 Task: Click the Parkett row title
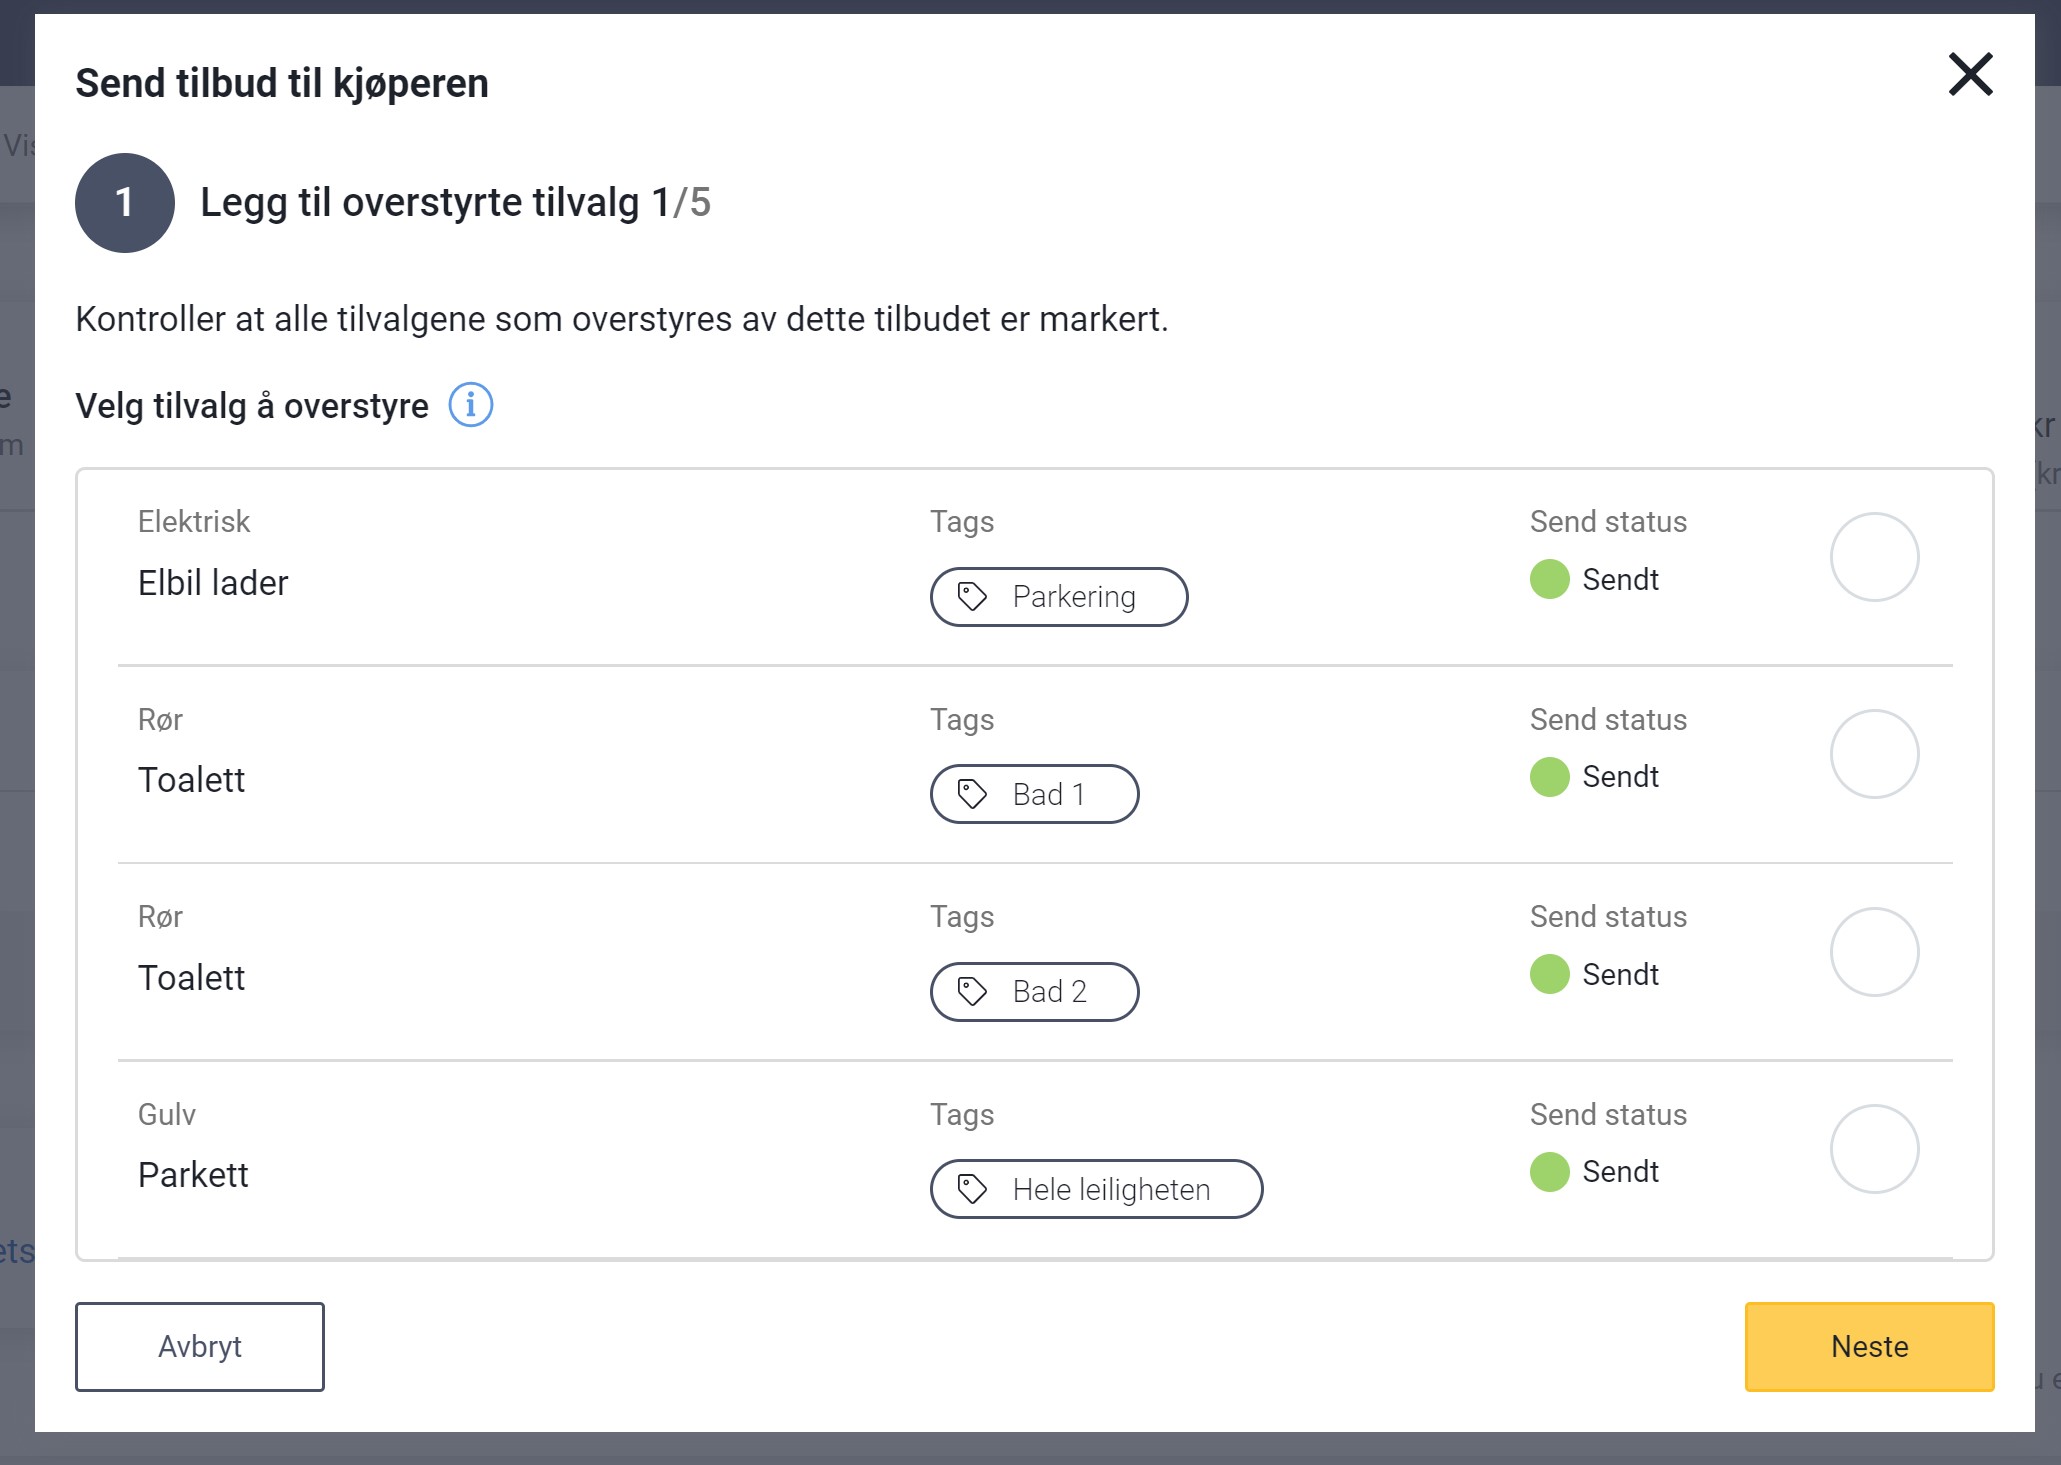pos(193,1175)
